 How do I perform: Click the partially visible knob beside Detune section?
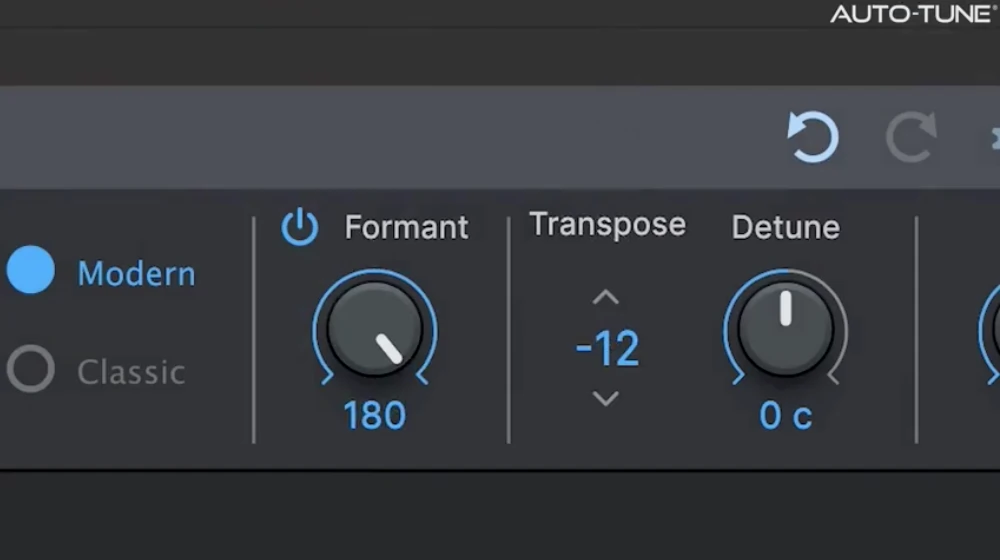click(990, 332)
